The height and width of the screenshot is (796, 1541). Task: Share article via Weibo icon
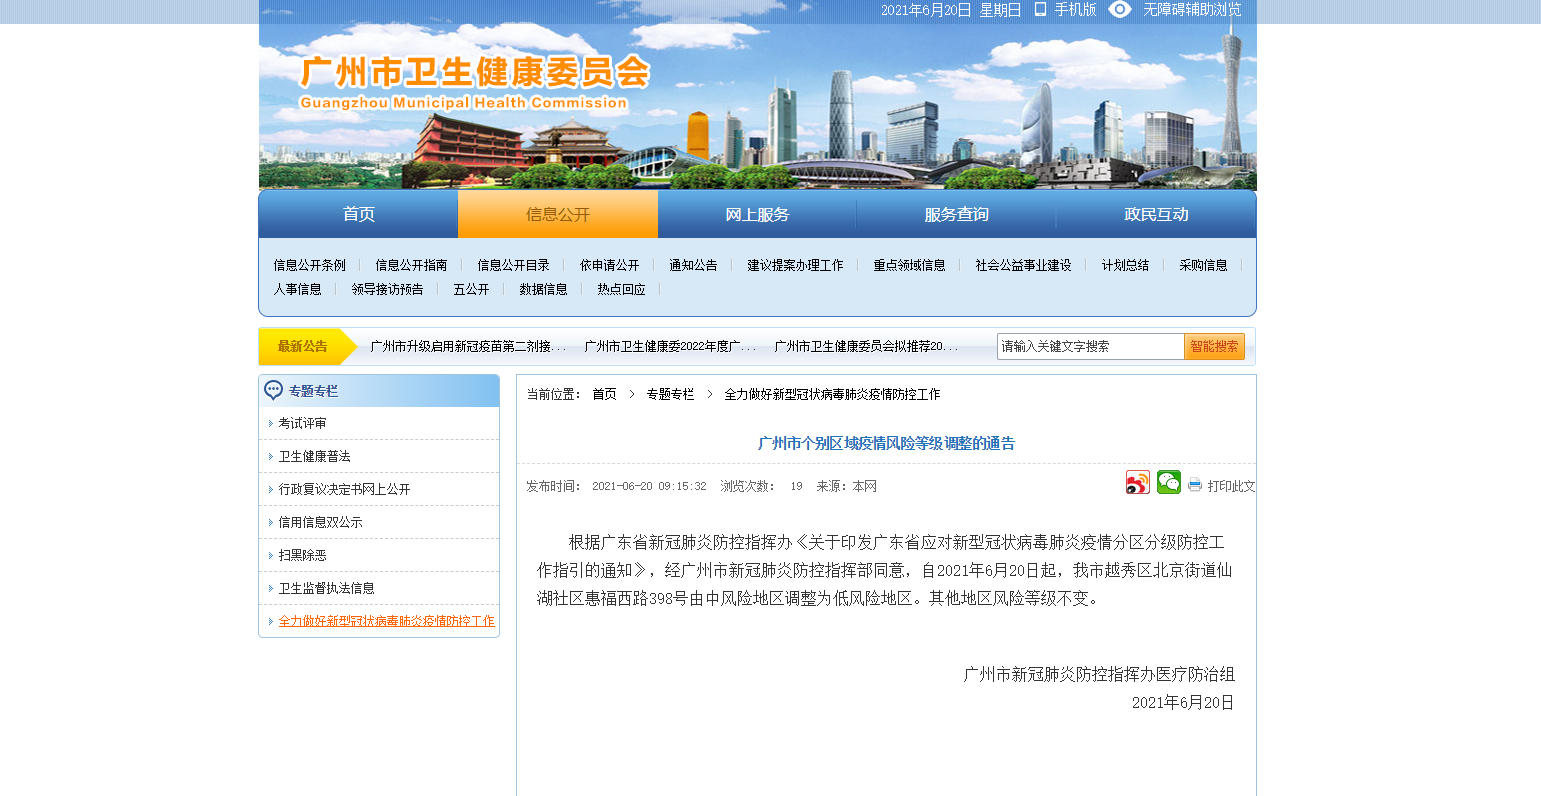pyautogui.click(x=1137, y=483)
